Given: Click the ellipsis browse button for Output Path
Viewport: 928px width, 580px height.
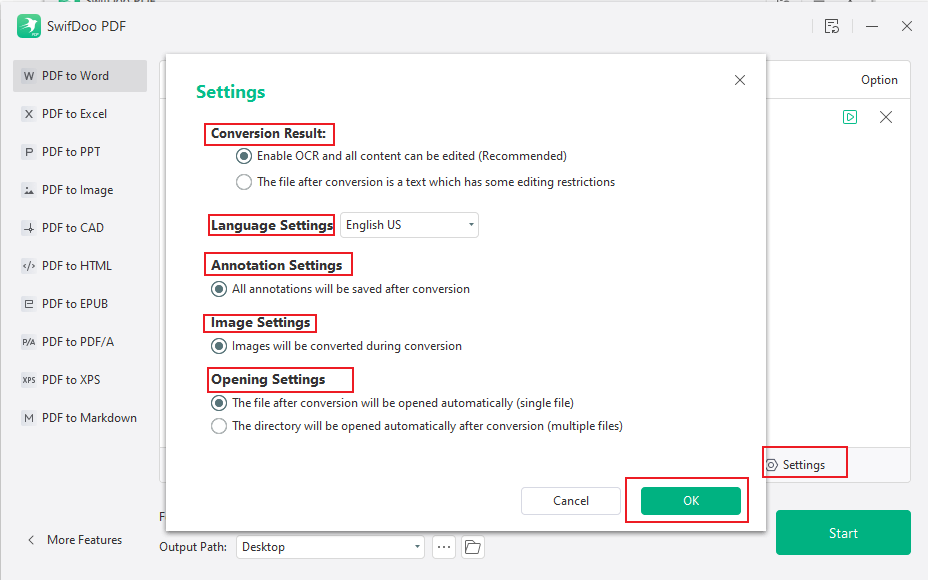Looking at the screenshot, I should pos(444,547).
